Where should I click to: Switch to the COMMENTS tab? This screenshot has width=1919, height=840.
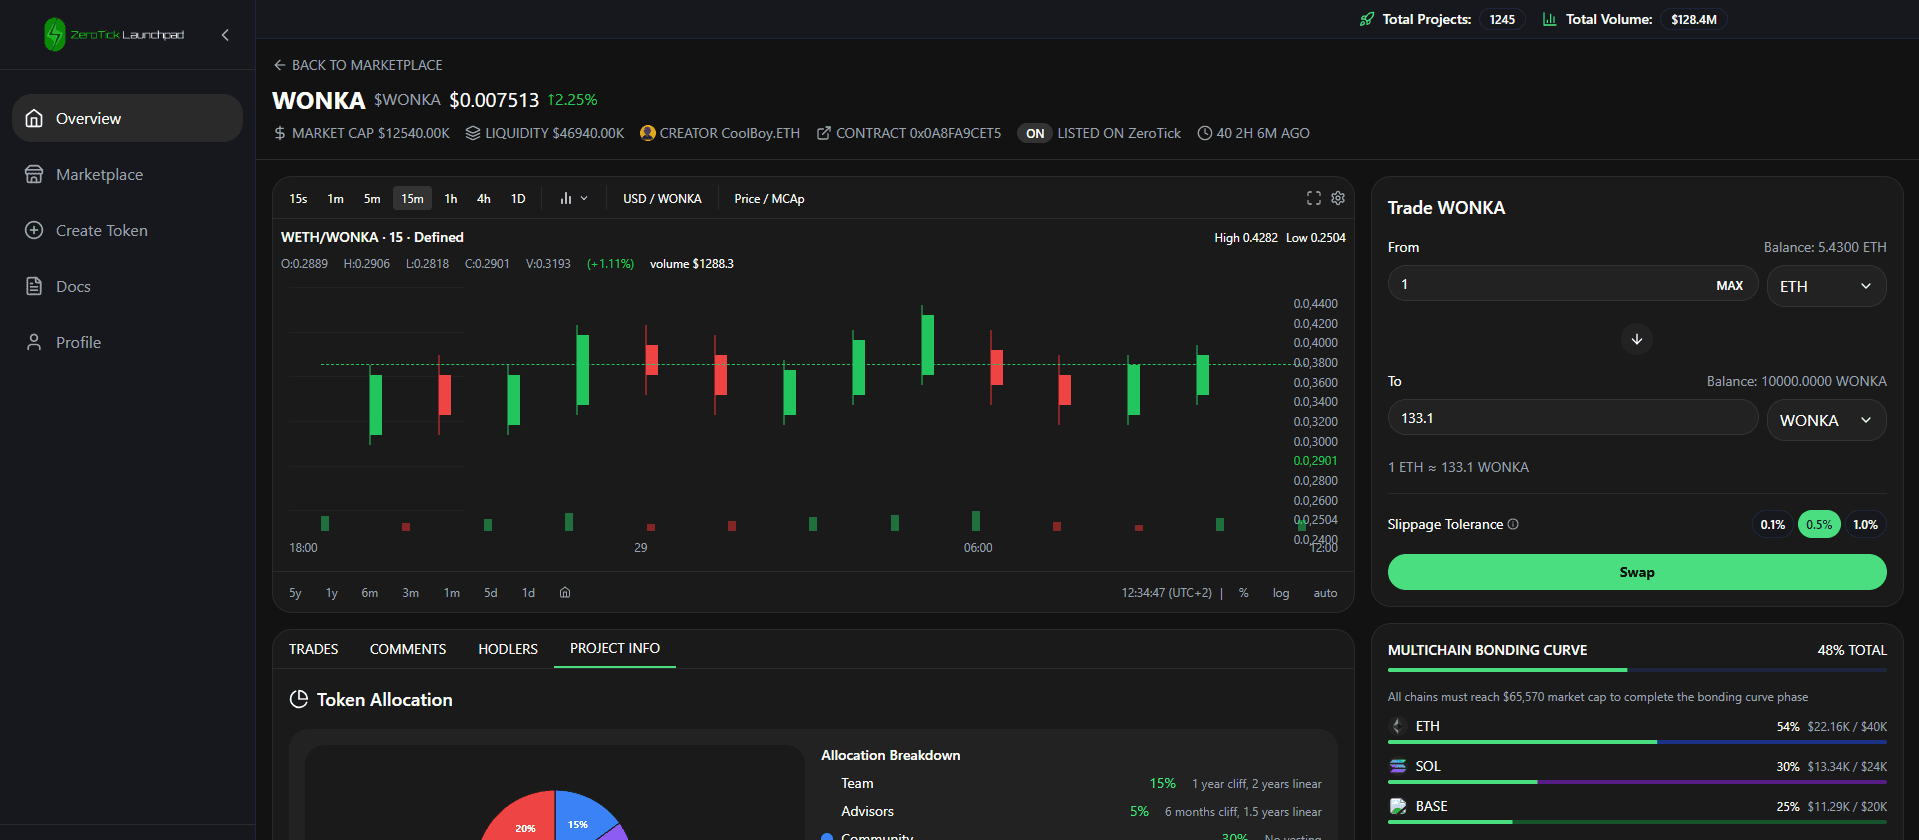pyautogui.click(x=408, y=649)
